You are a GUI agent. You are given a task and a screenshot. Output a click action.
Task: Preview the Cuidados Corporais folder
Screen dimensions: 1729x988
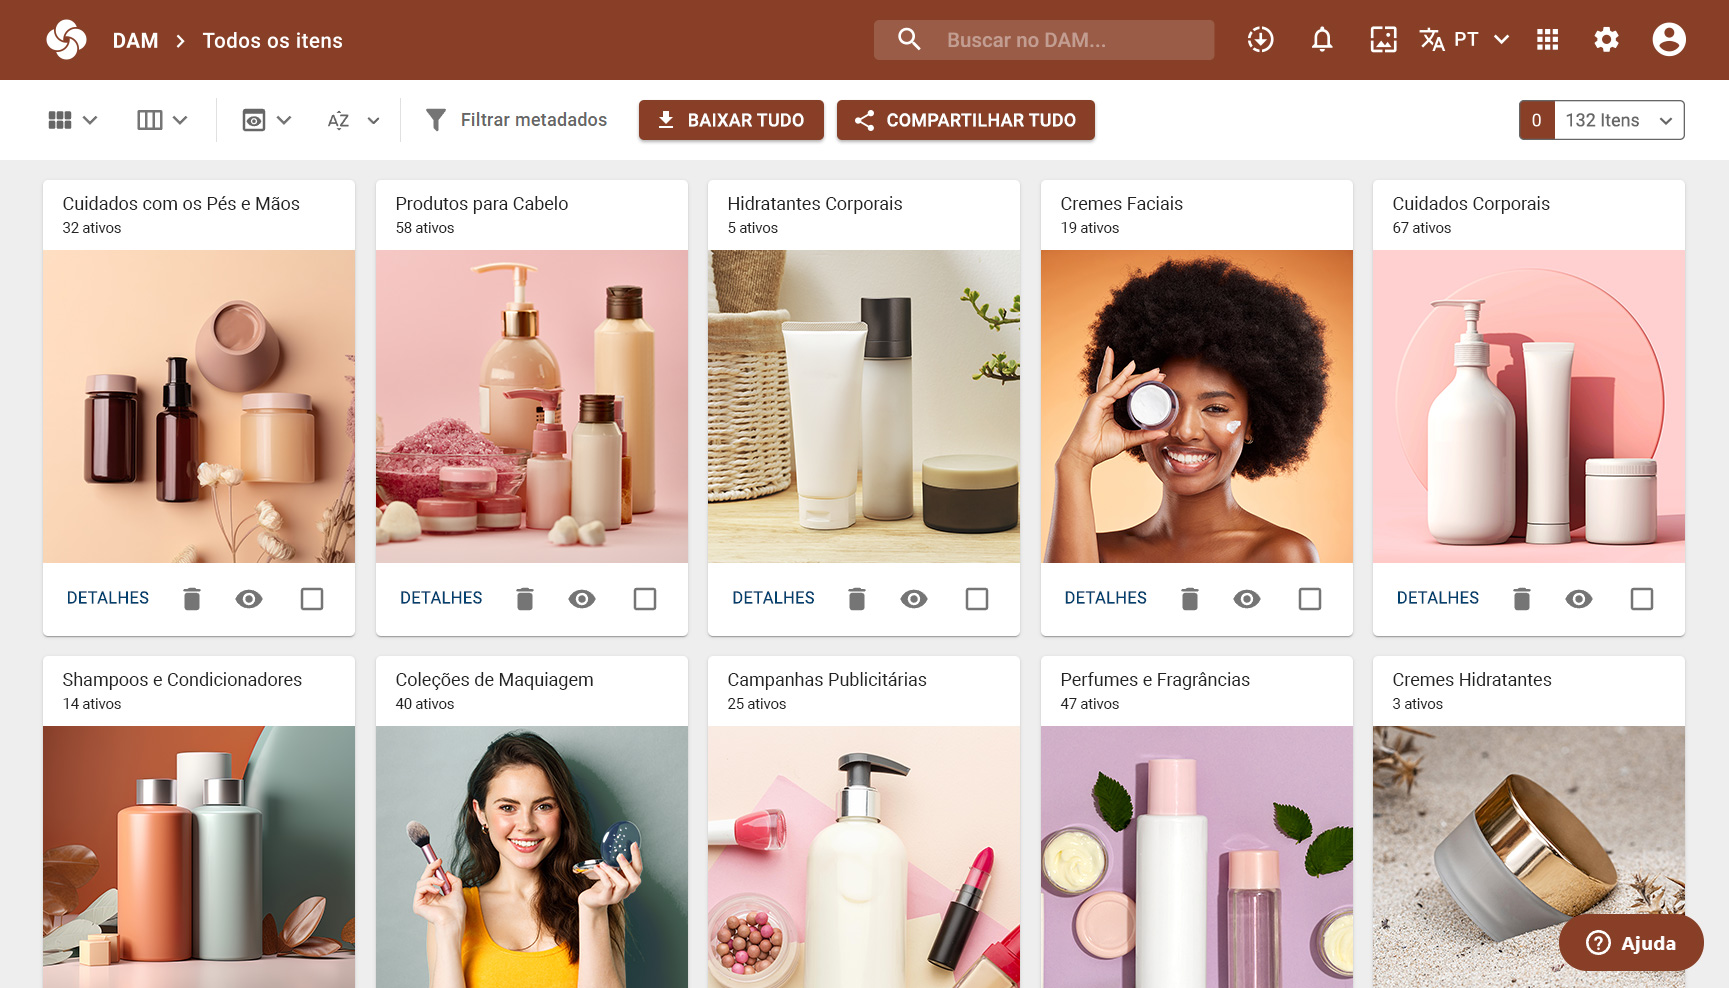[x=1579, y=599]
